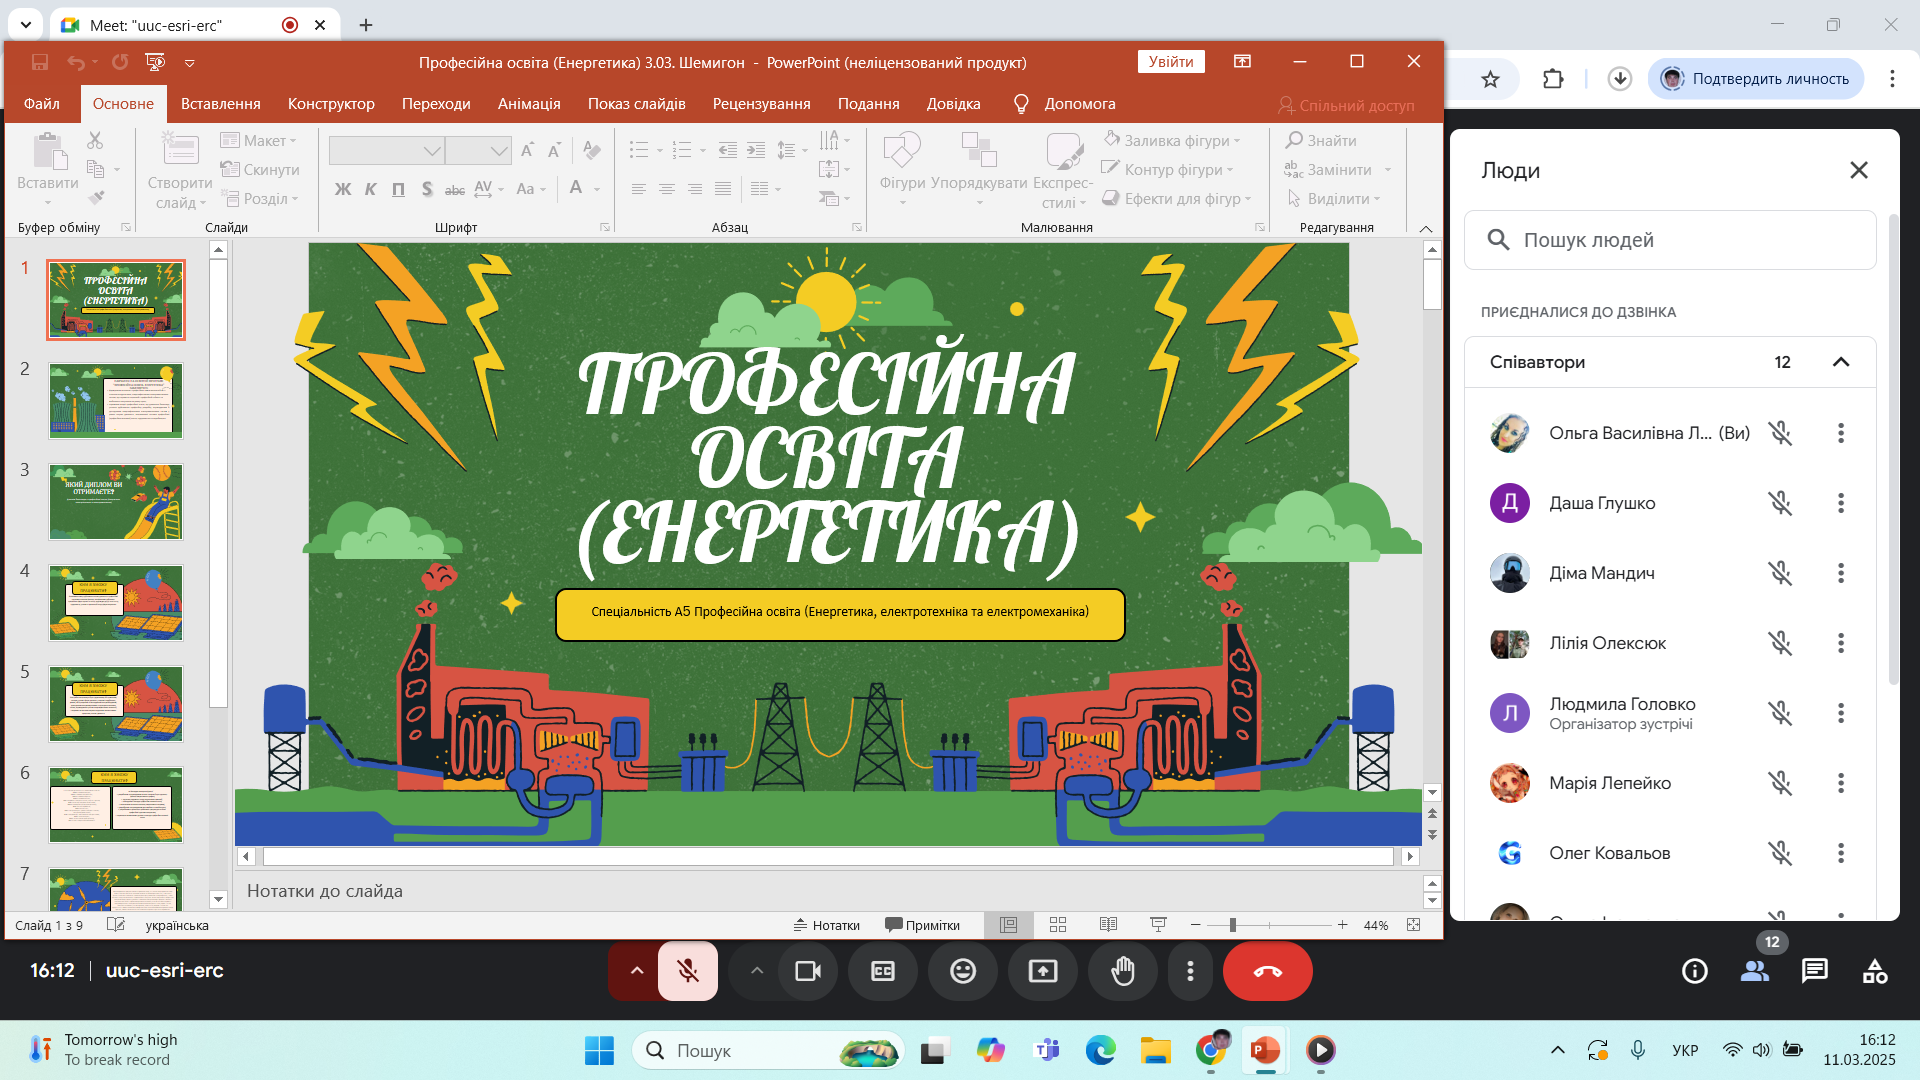This screenshot has width=1920, height=1080.
Task: Open the Заливка фігури dropdown
Action: pos(1172,141)
